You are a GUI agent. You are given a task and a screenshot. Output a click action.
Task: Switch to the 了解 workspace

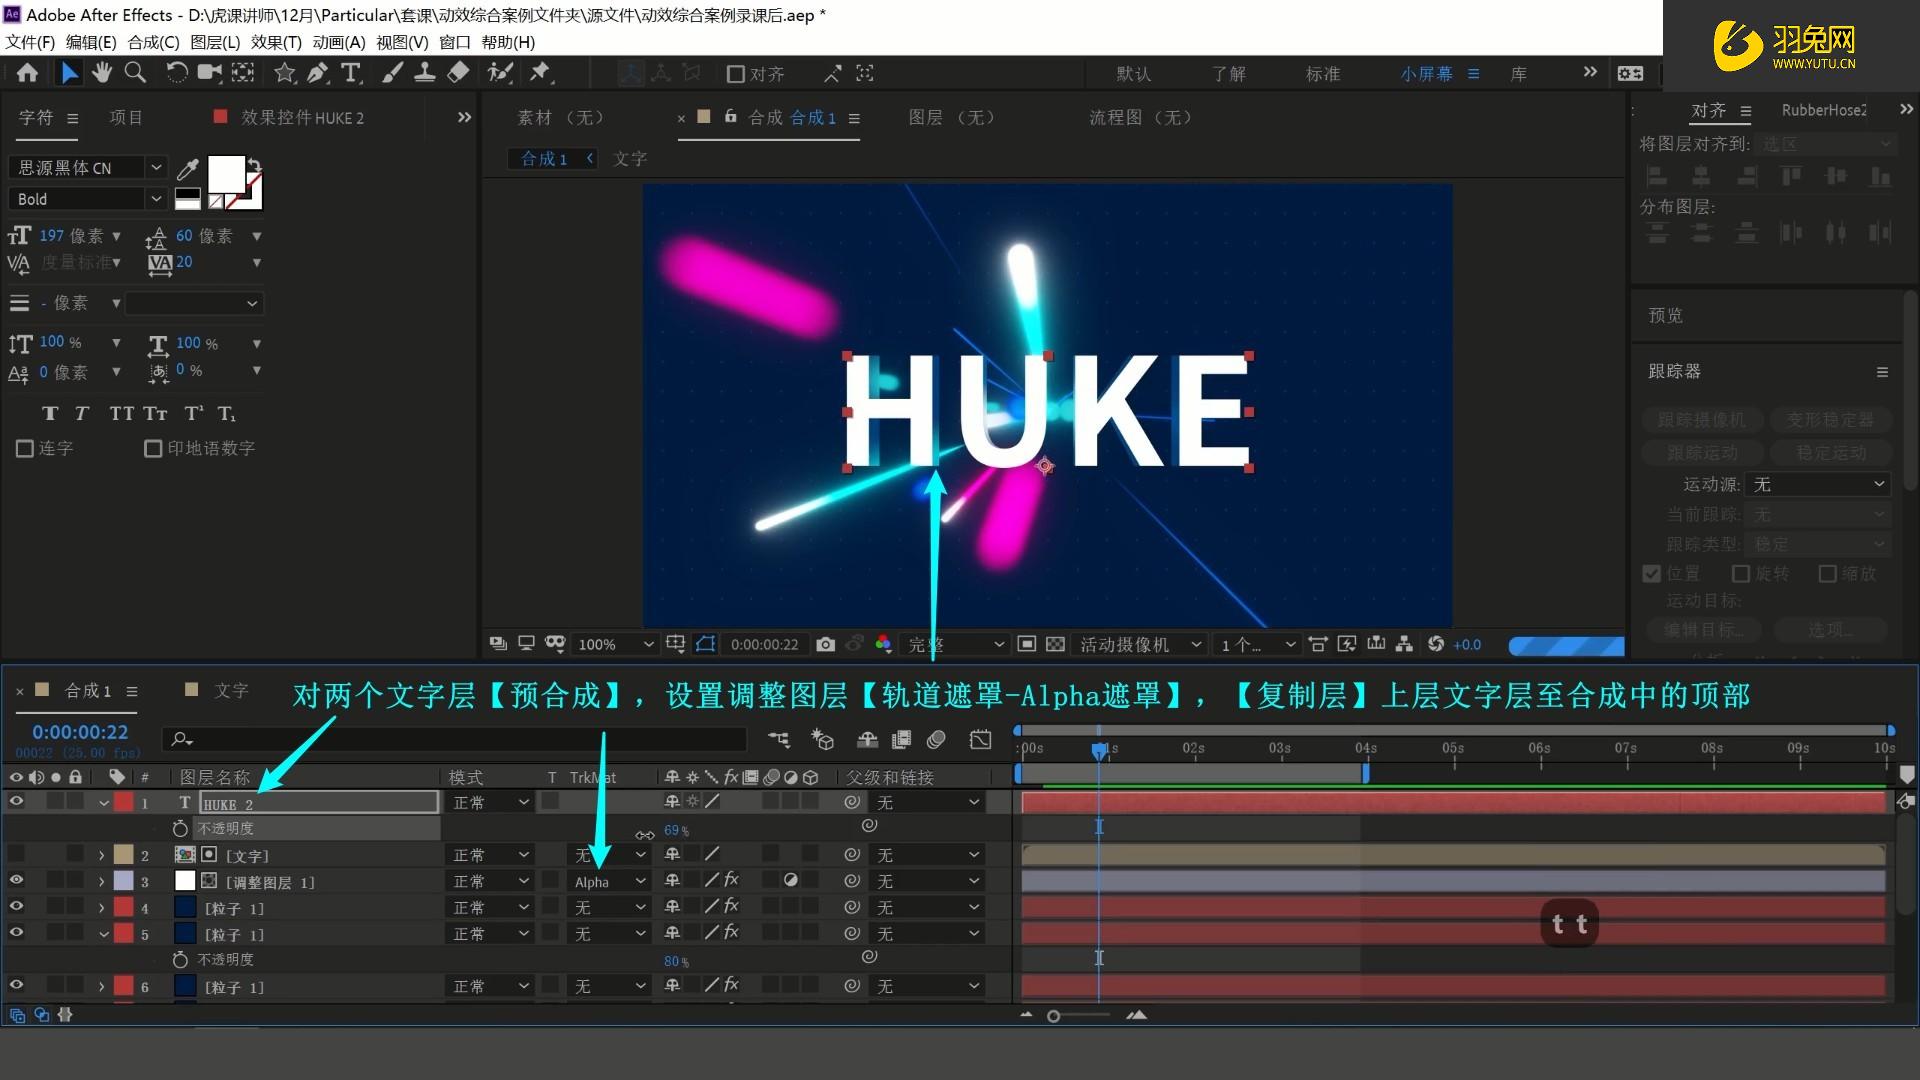click(x=1228, y=74)
